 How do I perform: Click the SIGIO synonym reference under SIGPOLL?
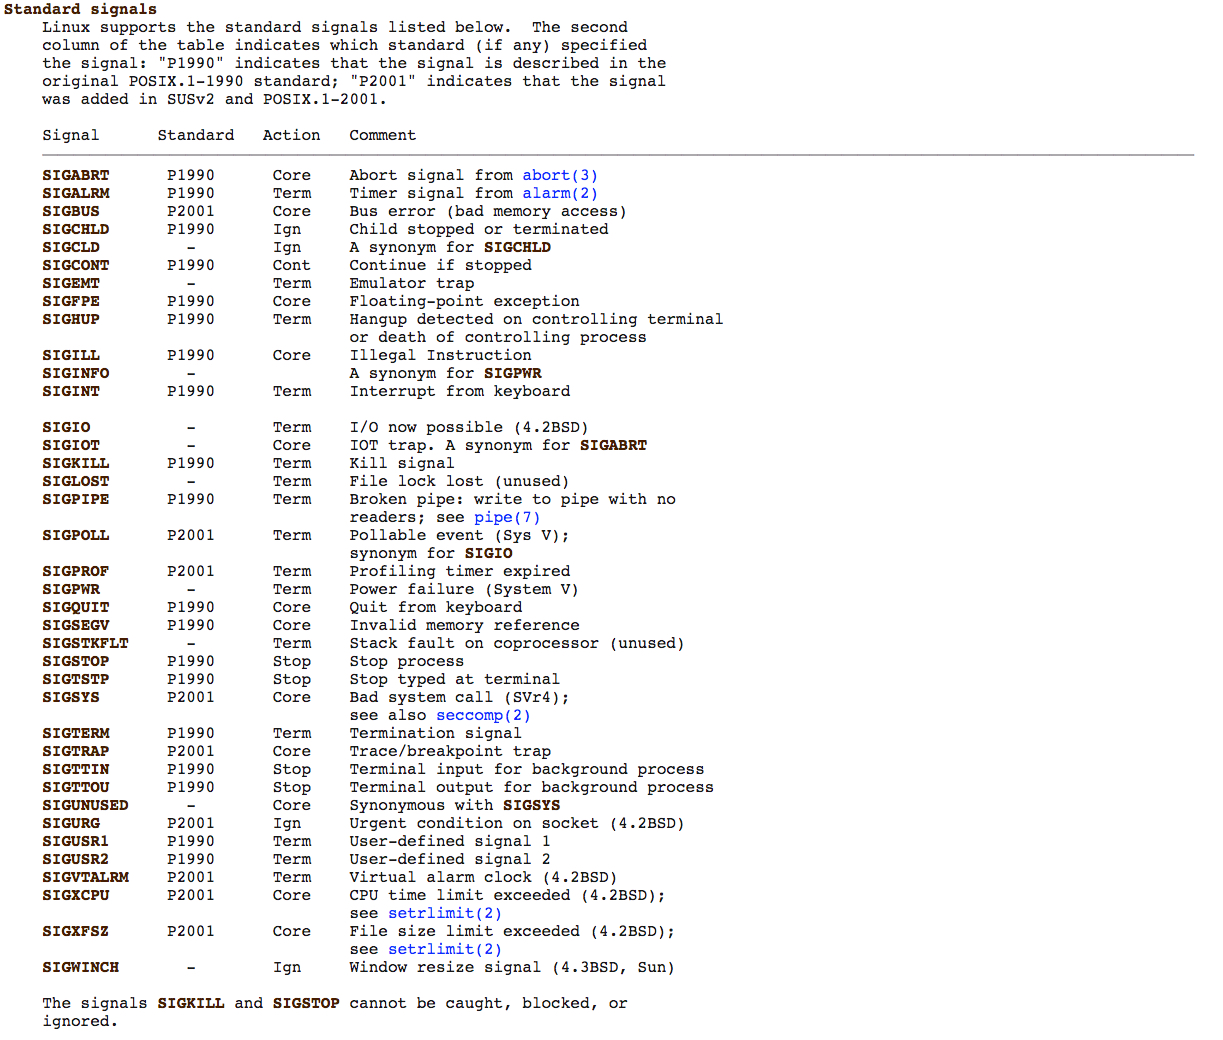(488, 553)
